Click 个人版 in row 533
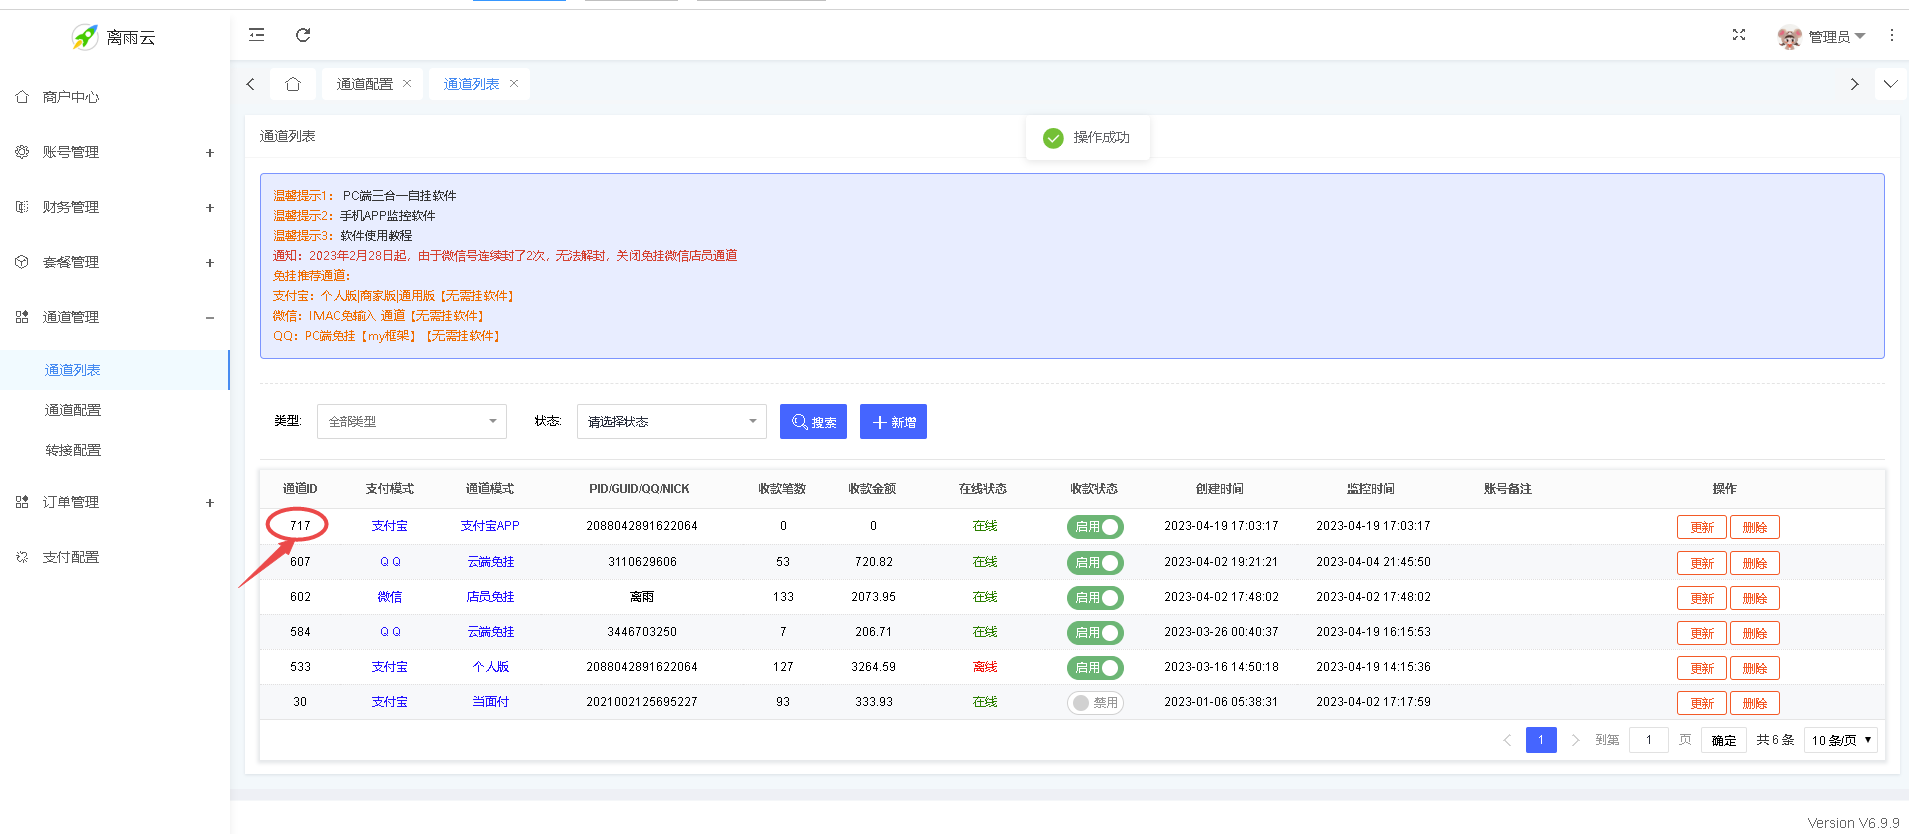1909x834 pixels. [x=491, y=667]
